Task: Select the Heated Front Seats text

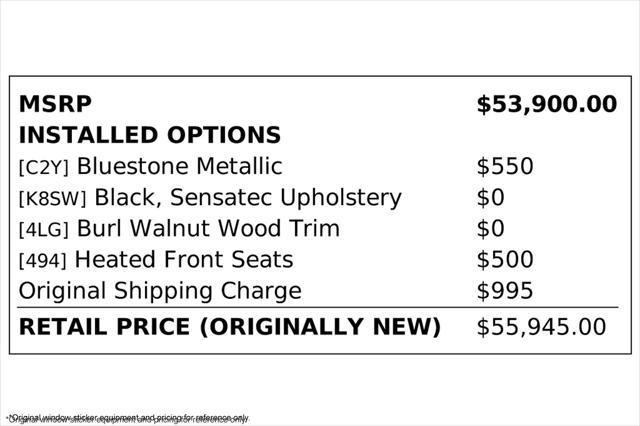Action: (184, 260)
